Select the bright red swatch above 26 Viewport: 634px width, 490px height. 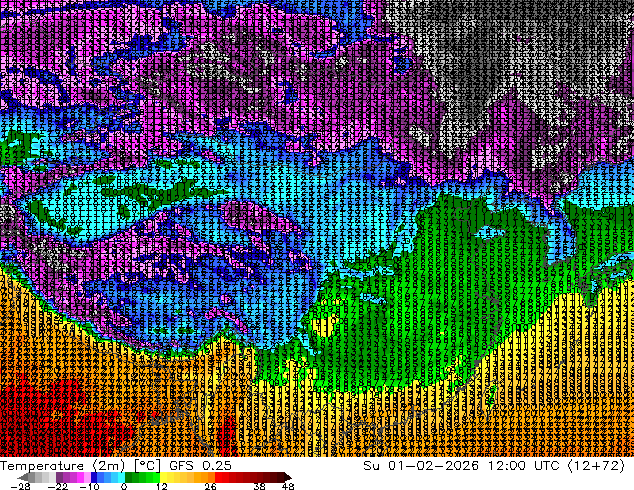pyautogui.click(x=218, y=477)
